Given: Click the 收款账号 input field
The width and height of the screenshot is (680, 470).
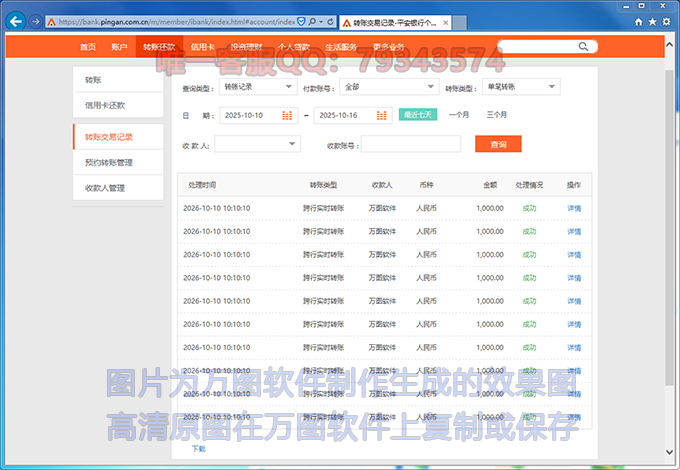Looking at the screenshot, I should (x=410, y=145).
